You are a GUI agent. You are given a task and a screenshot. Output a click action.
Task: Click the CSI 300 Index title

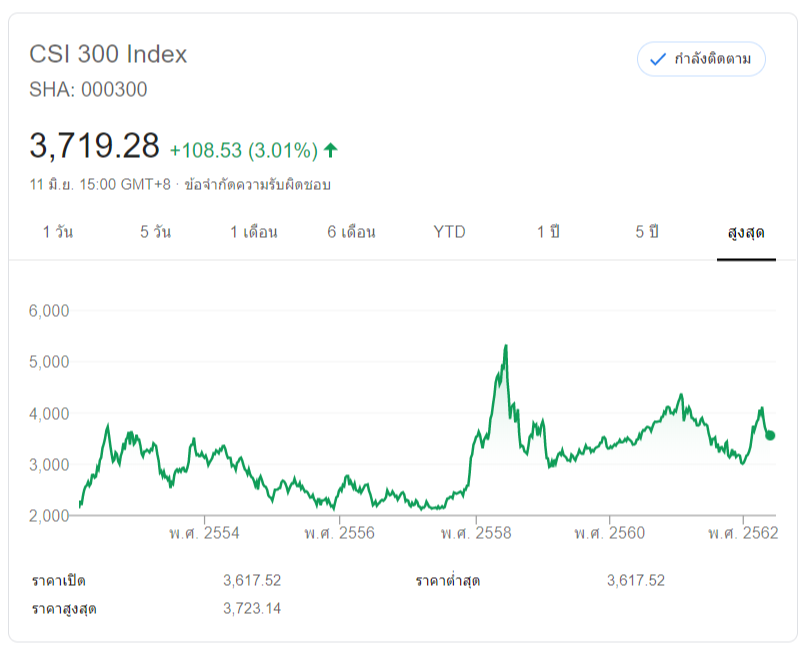[x=108, y=54]
